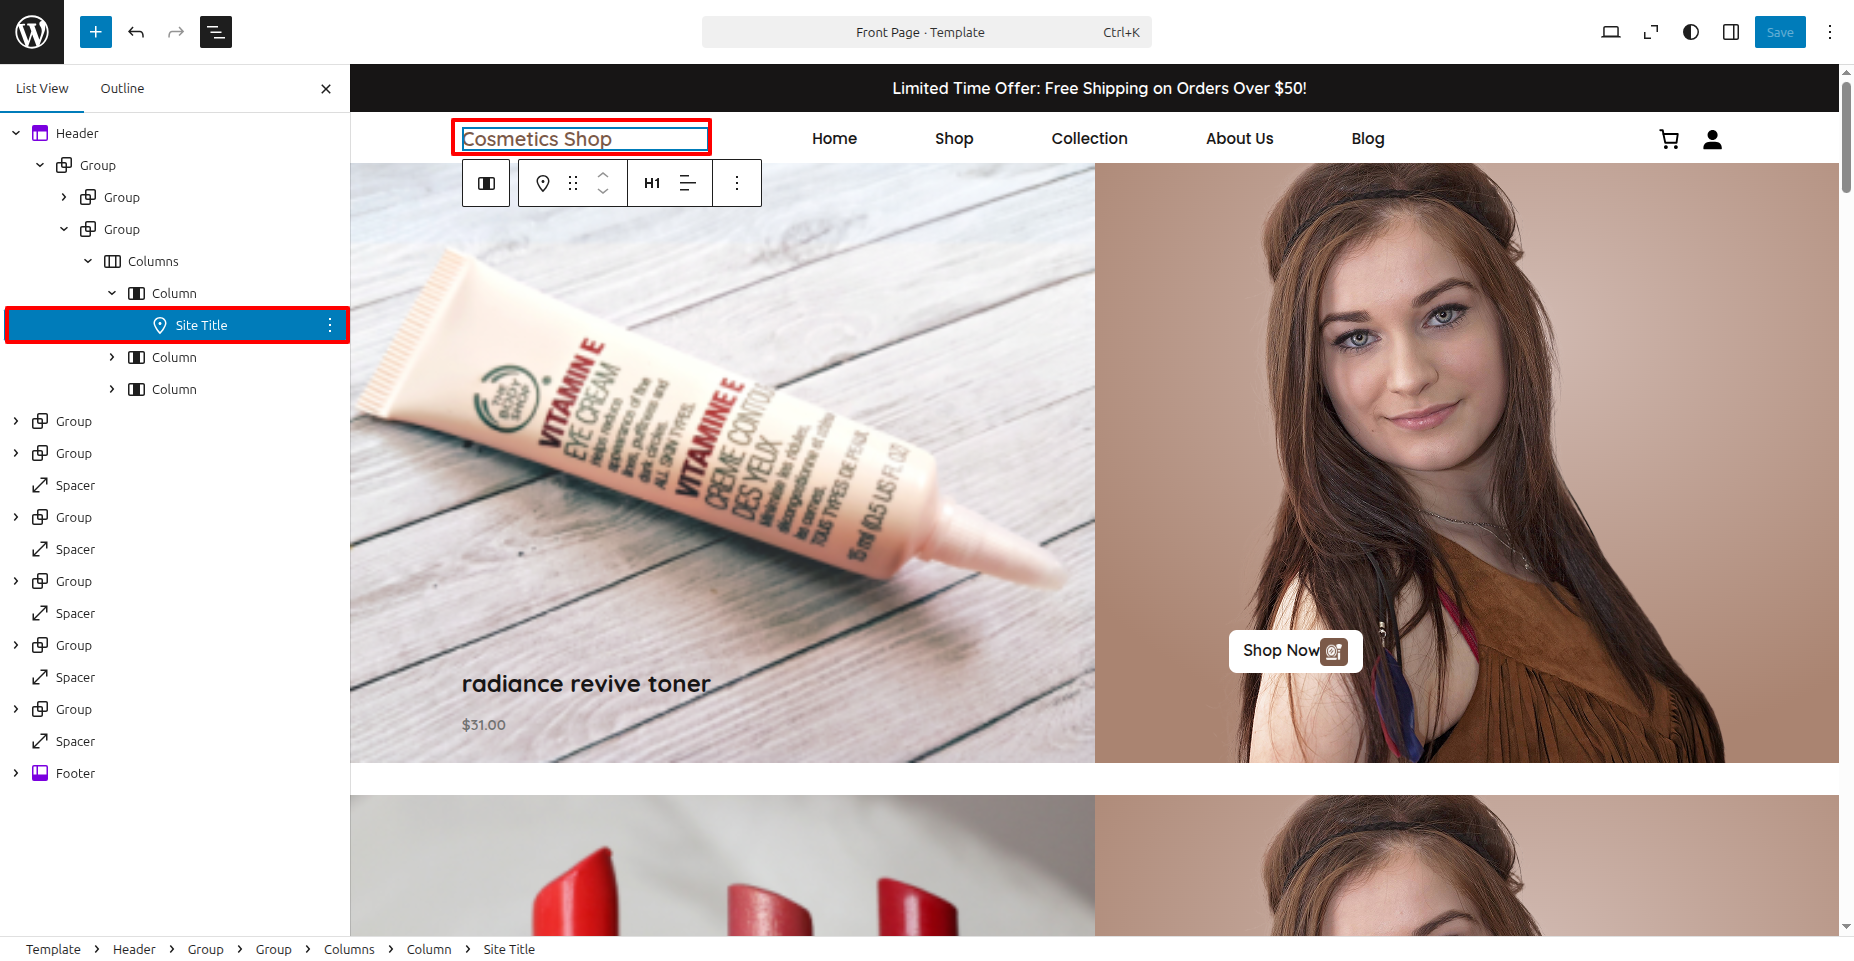Click the WordPress logo icon
This screenshot has height=961, width=1854.
32,32
